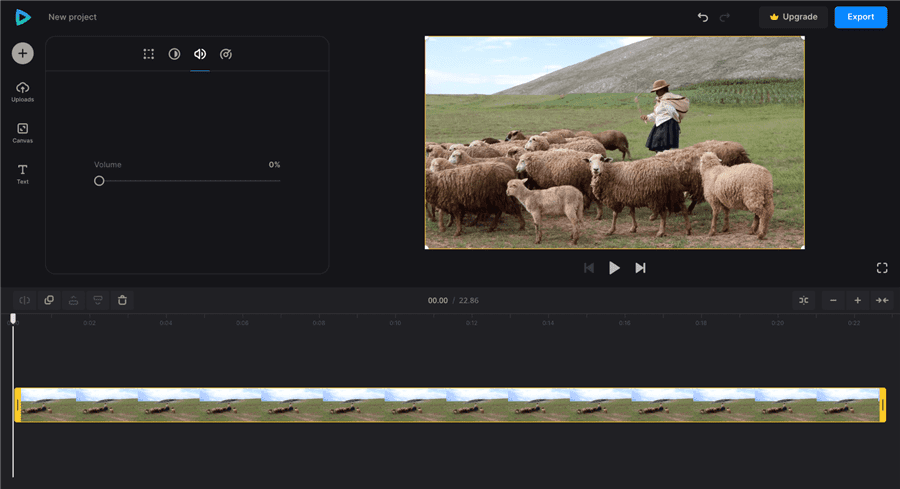Click the current time 00.00 display
The width and height of the screenshot is (900, 489).
pyautogui.click(x=437, y=301)
